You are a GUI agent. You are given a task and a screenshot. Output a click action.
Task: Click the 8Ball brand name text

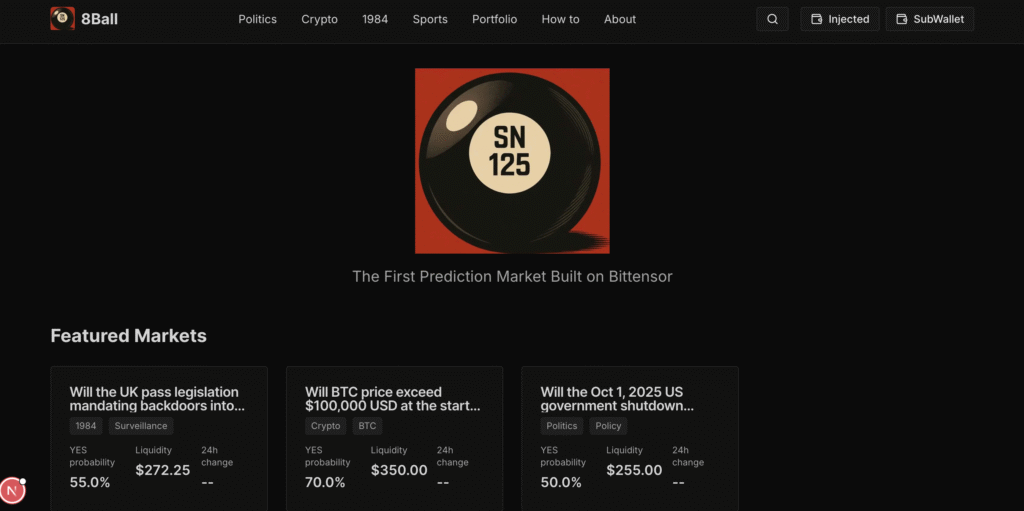[99, 19]
